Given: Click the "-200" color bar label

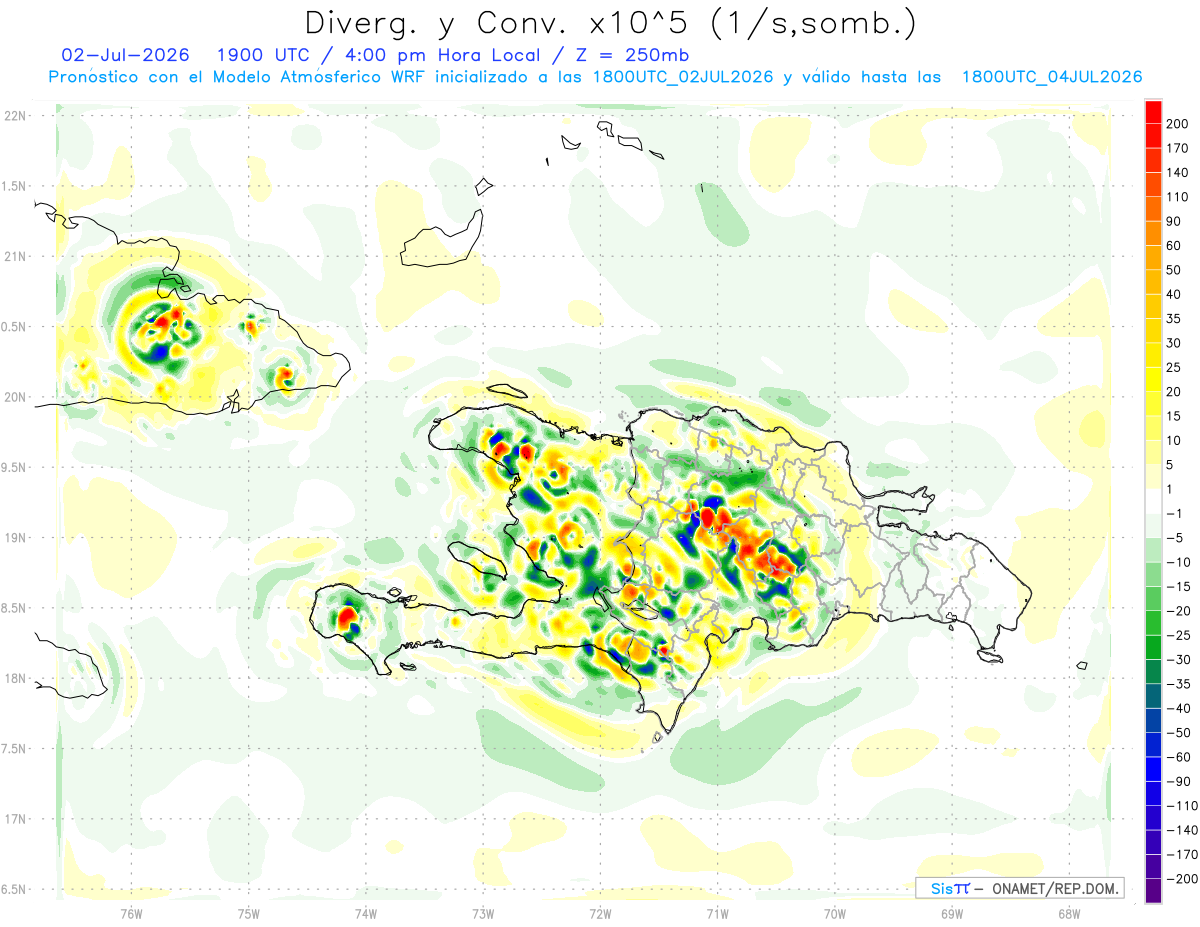Looking at the screenshot, I should [1183, 879].
